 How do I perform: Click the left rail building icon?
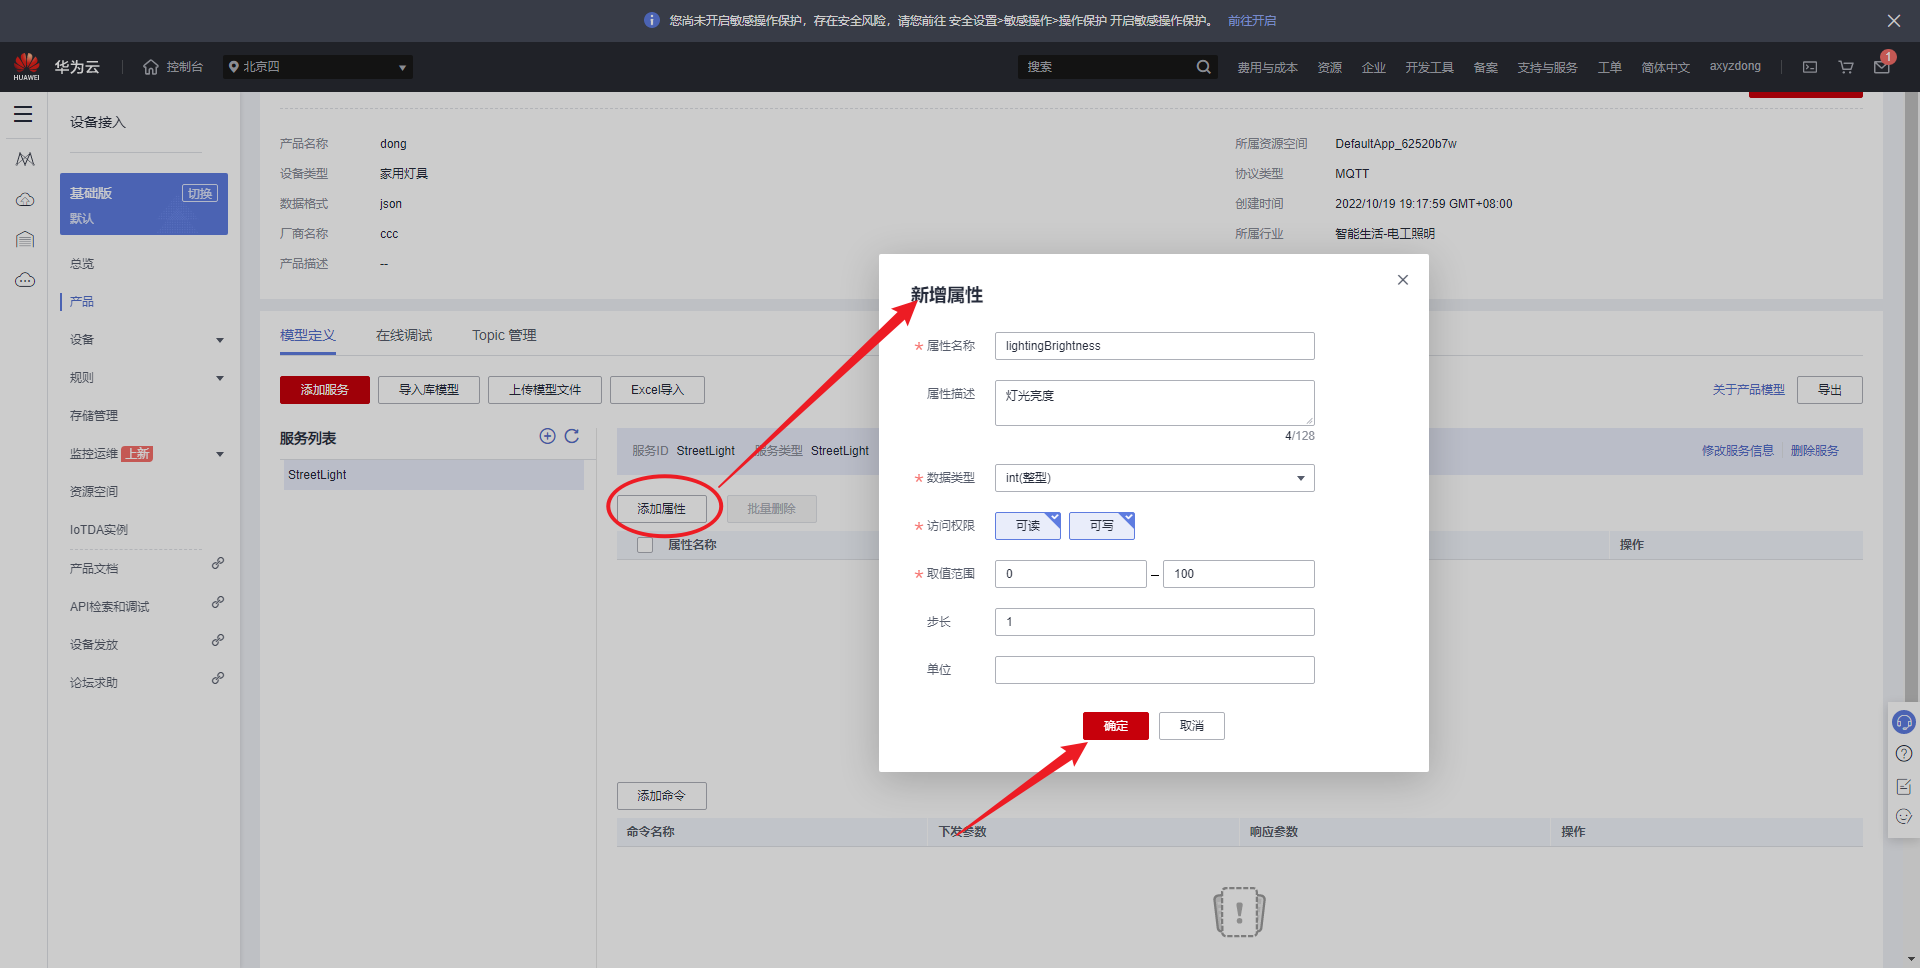[25, 239]
